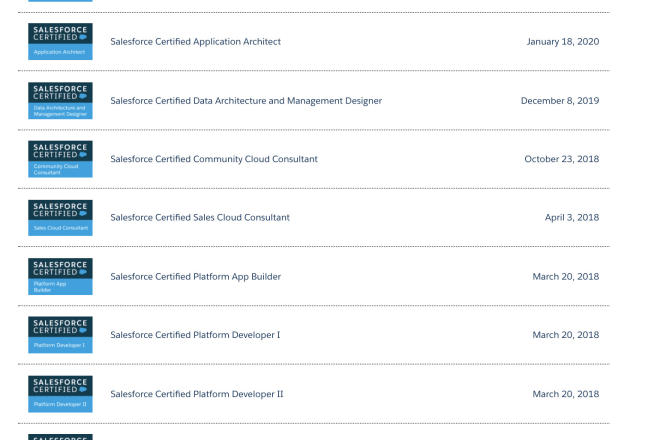Click Salesforce Certified Platform Developer II title
Image resolution: width=660 pixels, height=440 pixels.
click(197, 394)
